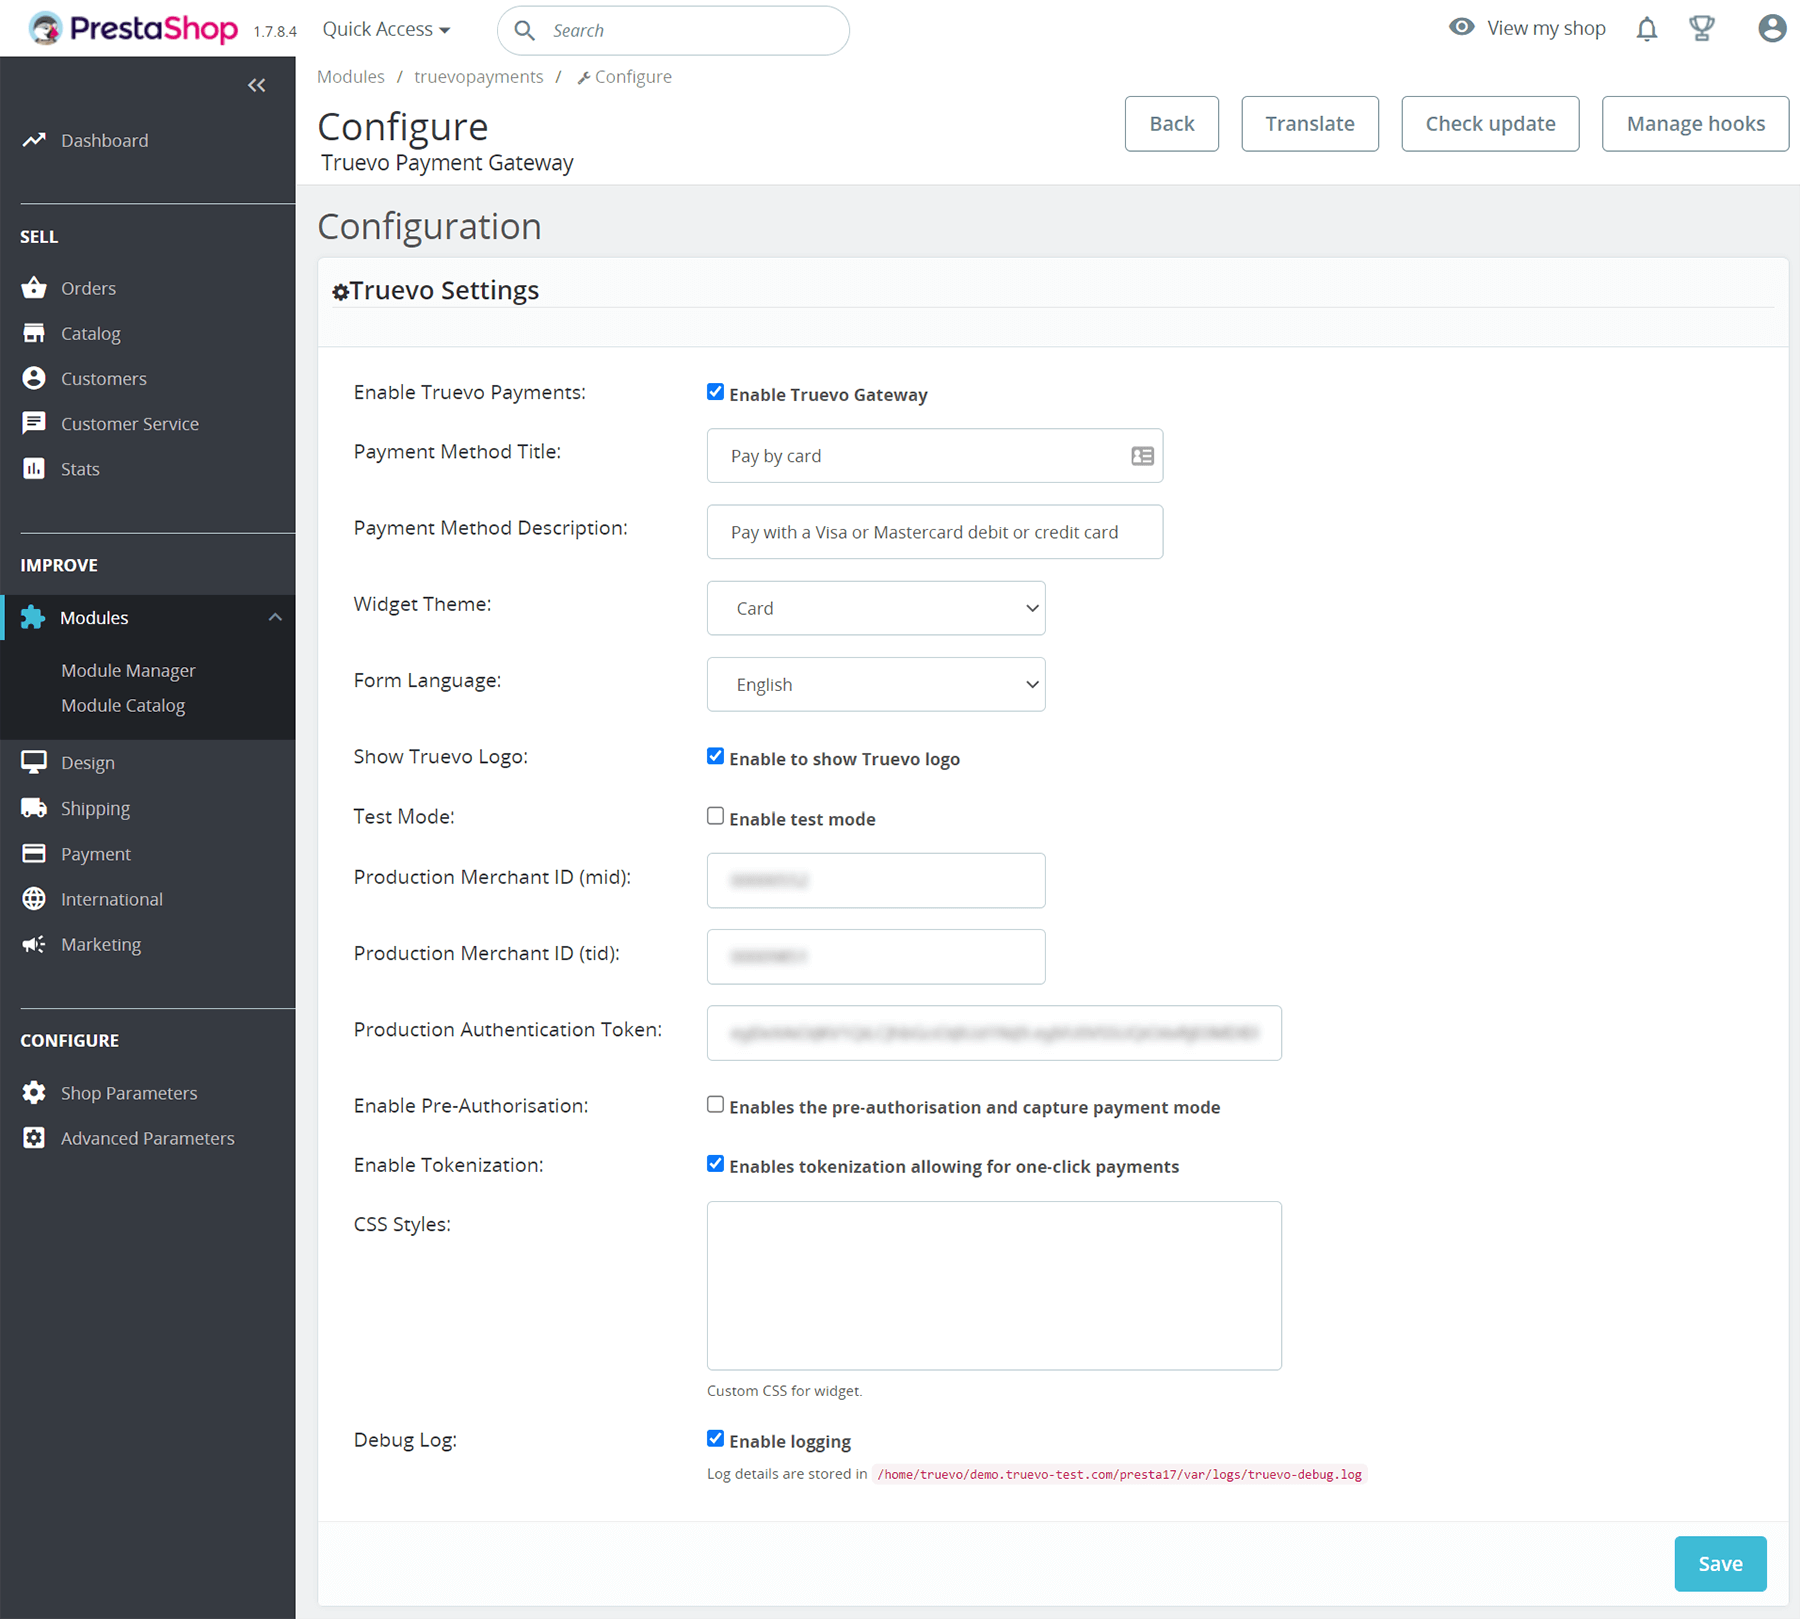Open the notifications bell
The height and width of the screenshot is (1619, 1800).
(x=1646, y=29)
